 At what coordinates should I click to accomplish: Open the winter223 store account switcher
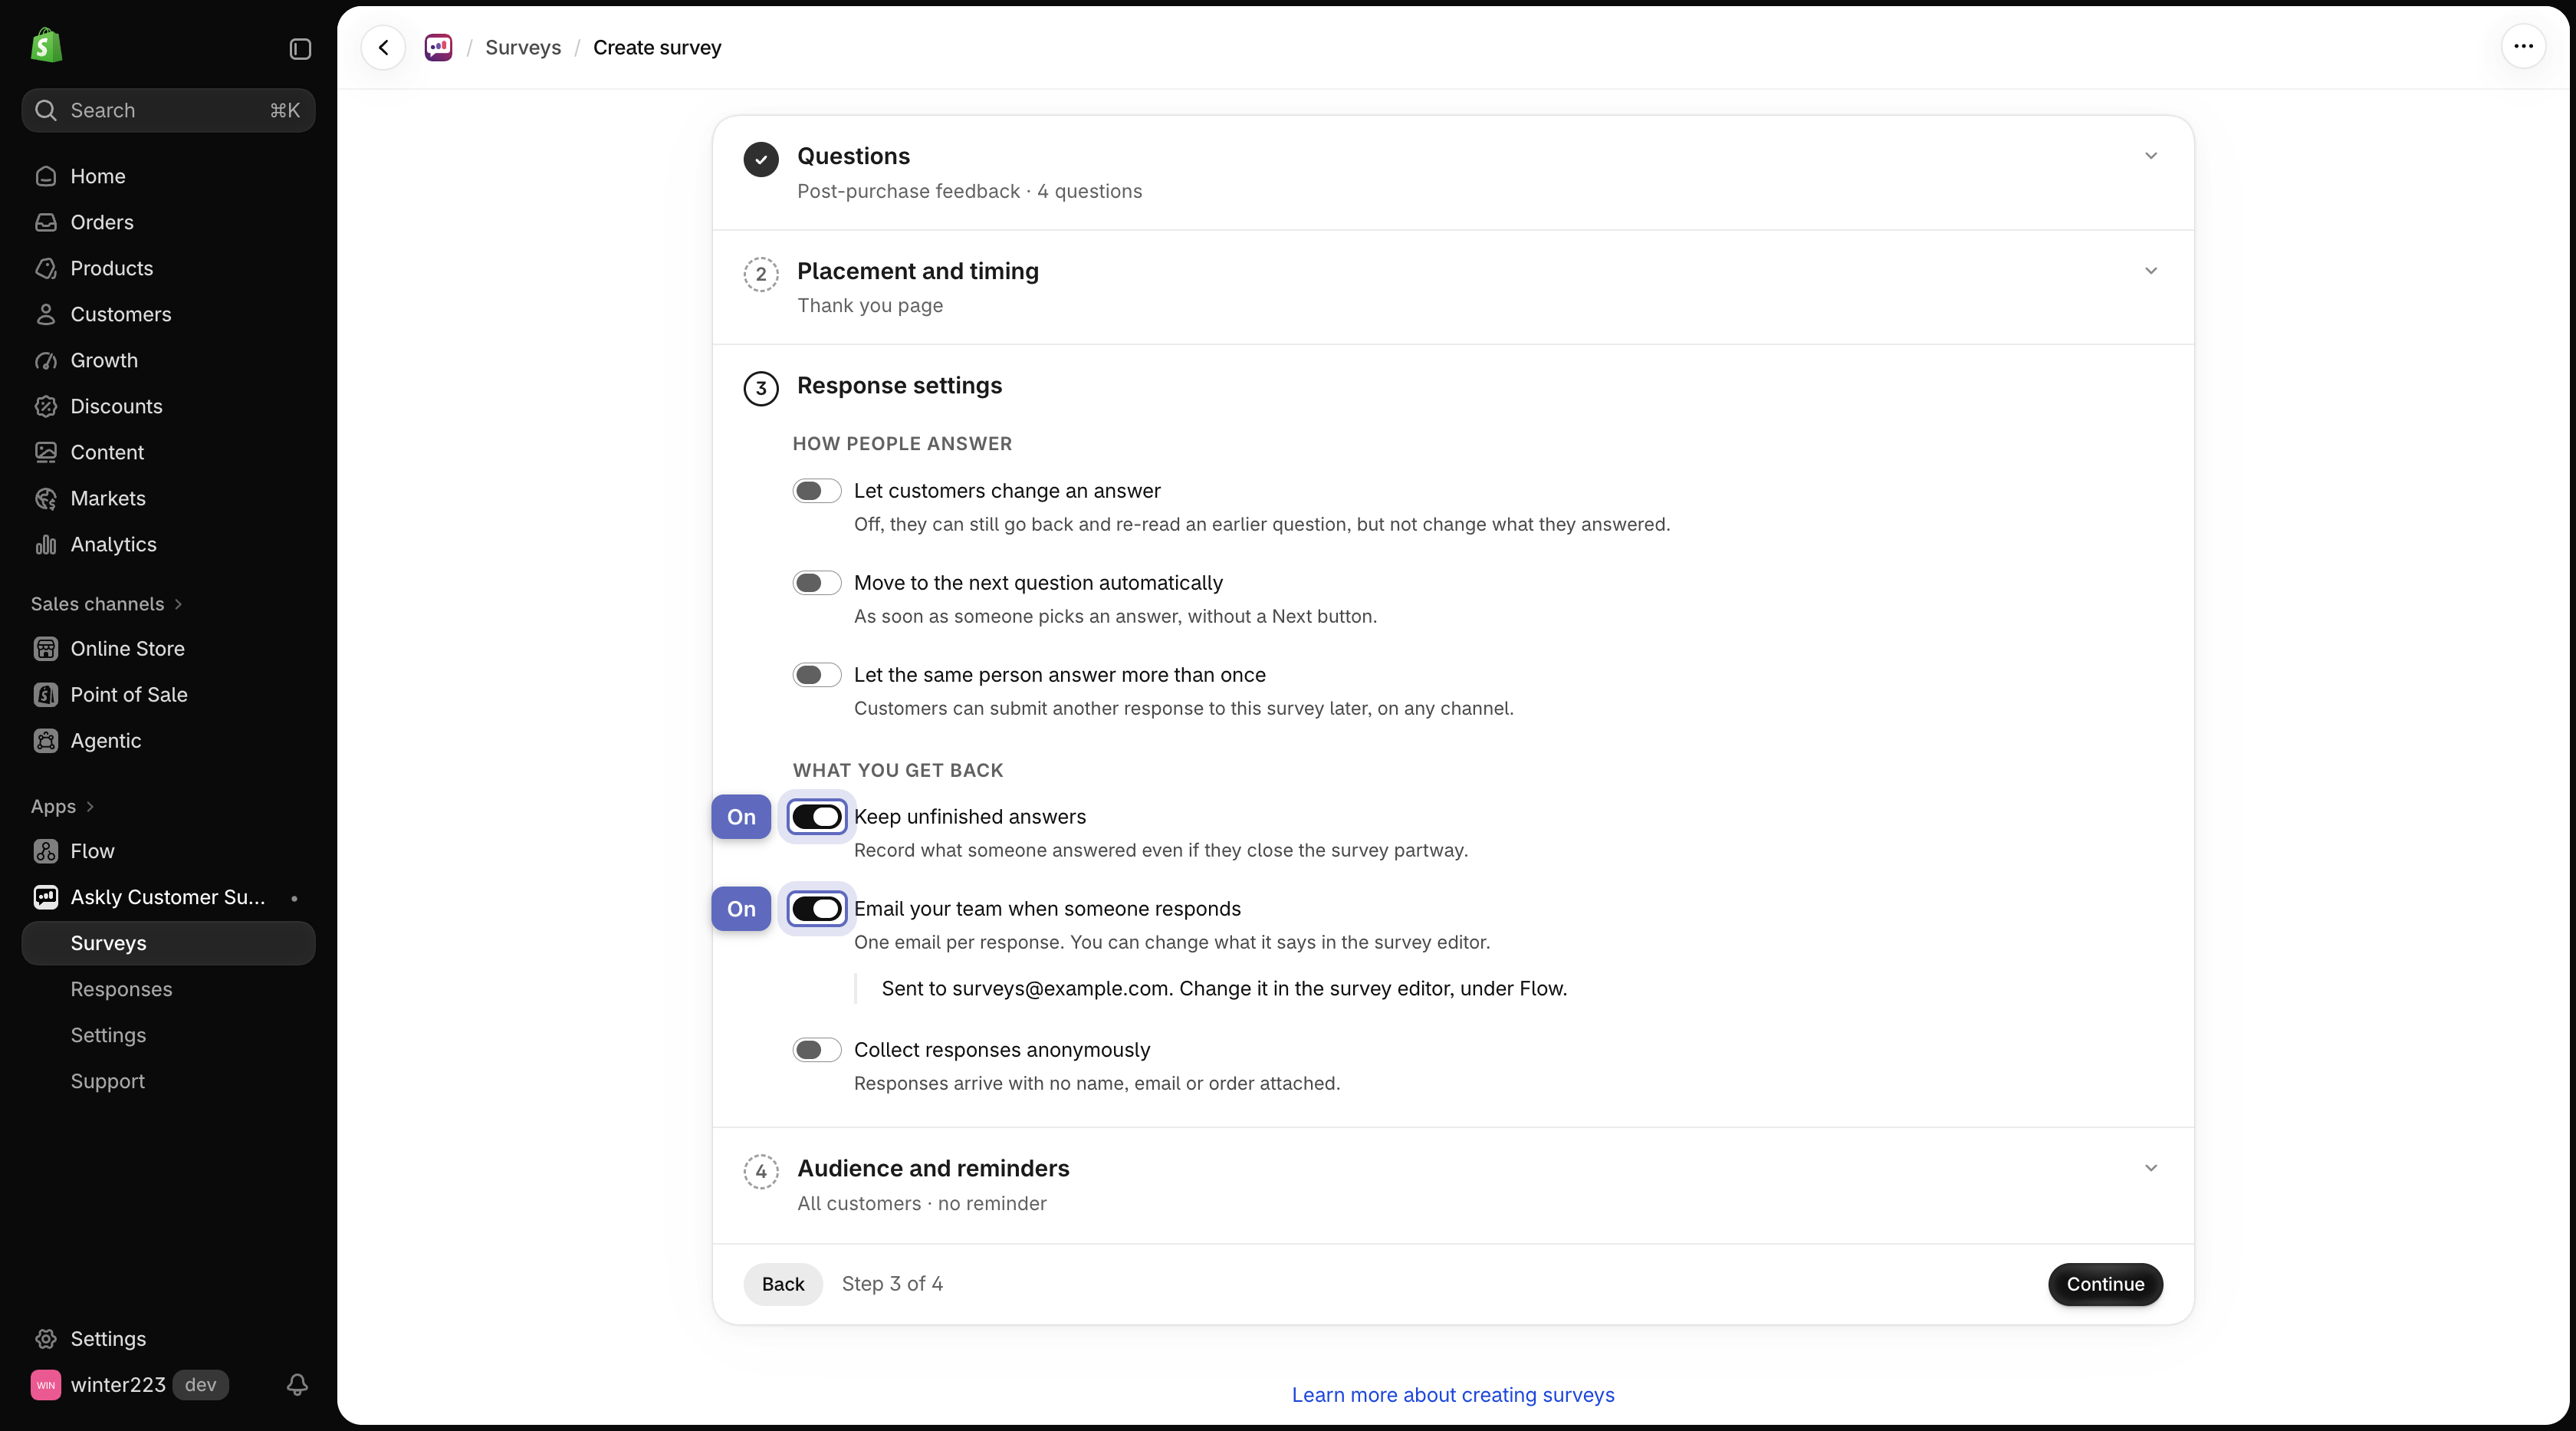pos(130,1384)
